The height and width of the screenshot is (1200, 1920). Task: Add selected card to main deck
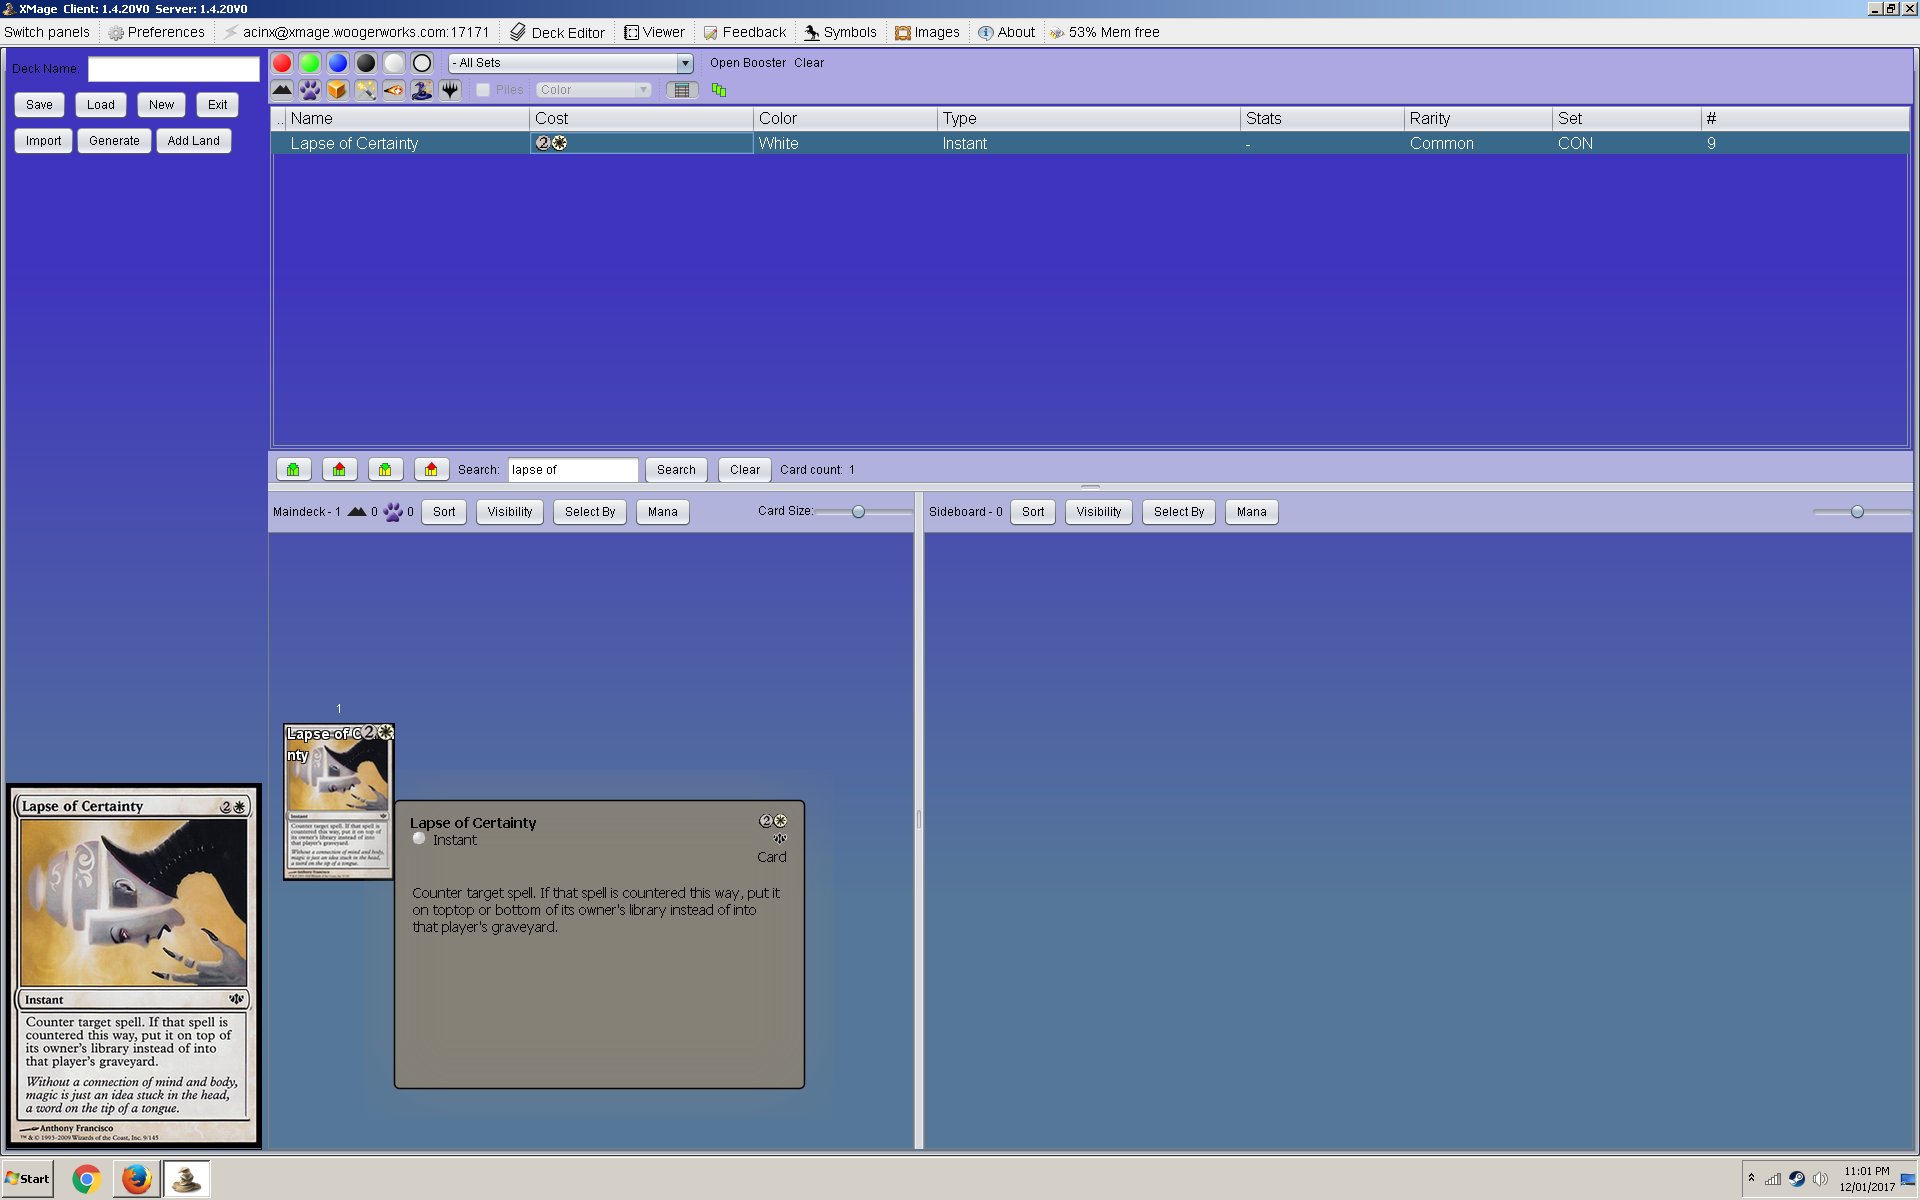[293, 469]
